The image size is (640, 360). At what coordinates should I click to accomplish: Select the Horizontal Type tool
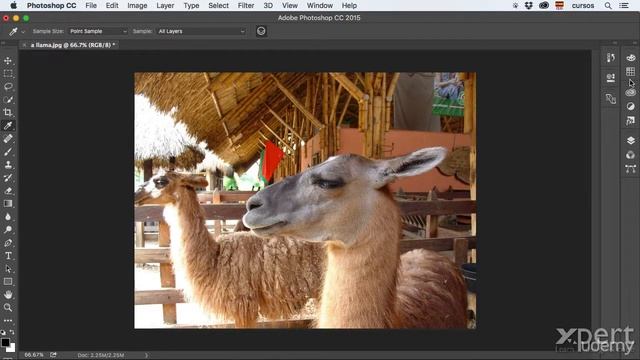[8, 256]
